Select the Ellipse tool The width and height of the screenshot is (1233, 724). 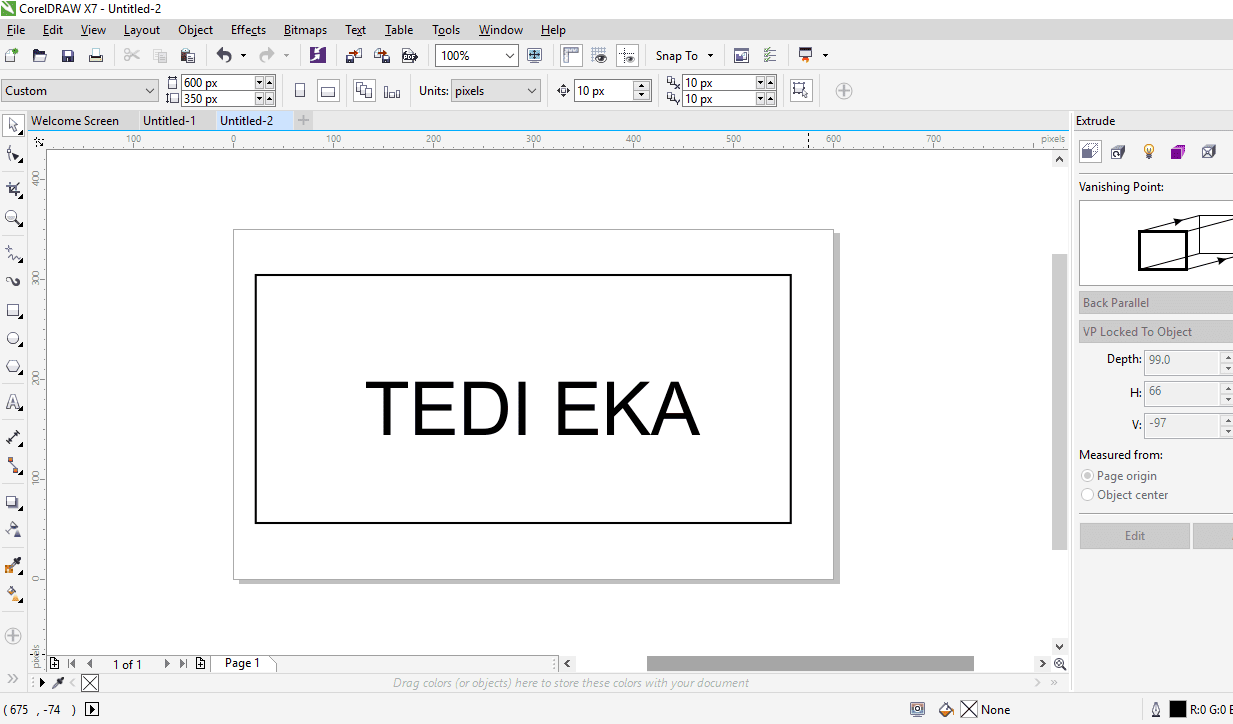(13, 339)
